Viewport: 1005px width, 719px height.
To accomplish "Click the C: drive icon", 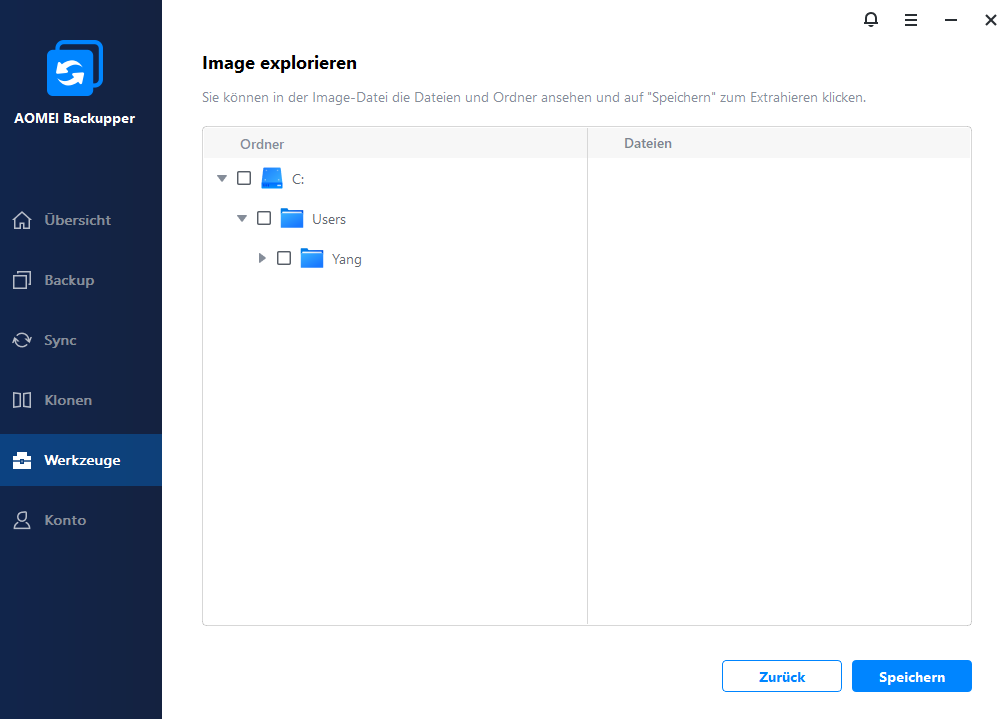I will pyautogui.click(x=272, y=179).
